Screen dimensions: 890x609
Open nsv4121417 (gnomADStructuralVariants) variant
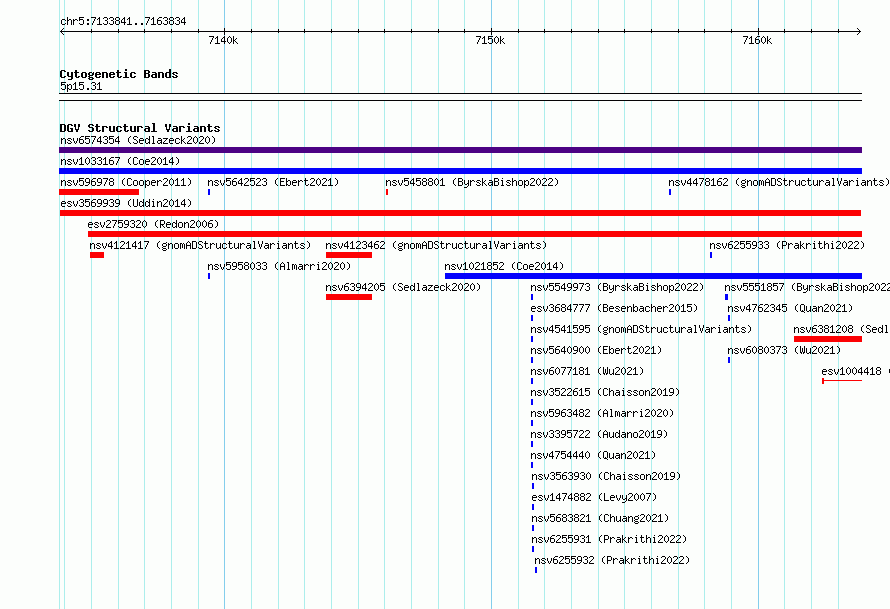point(200,245)
